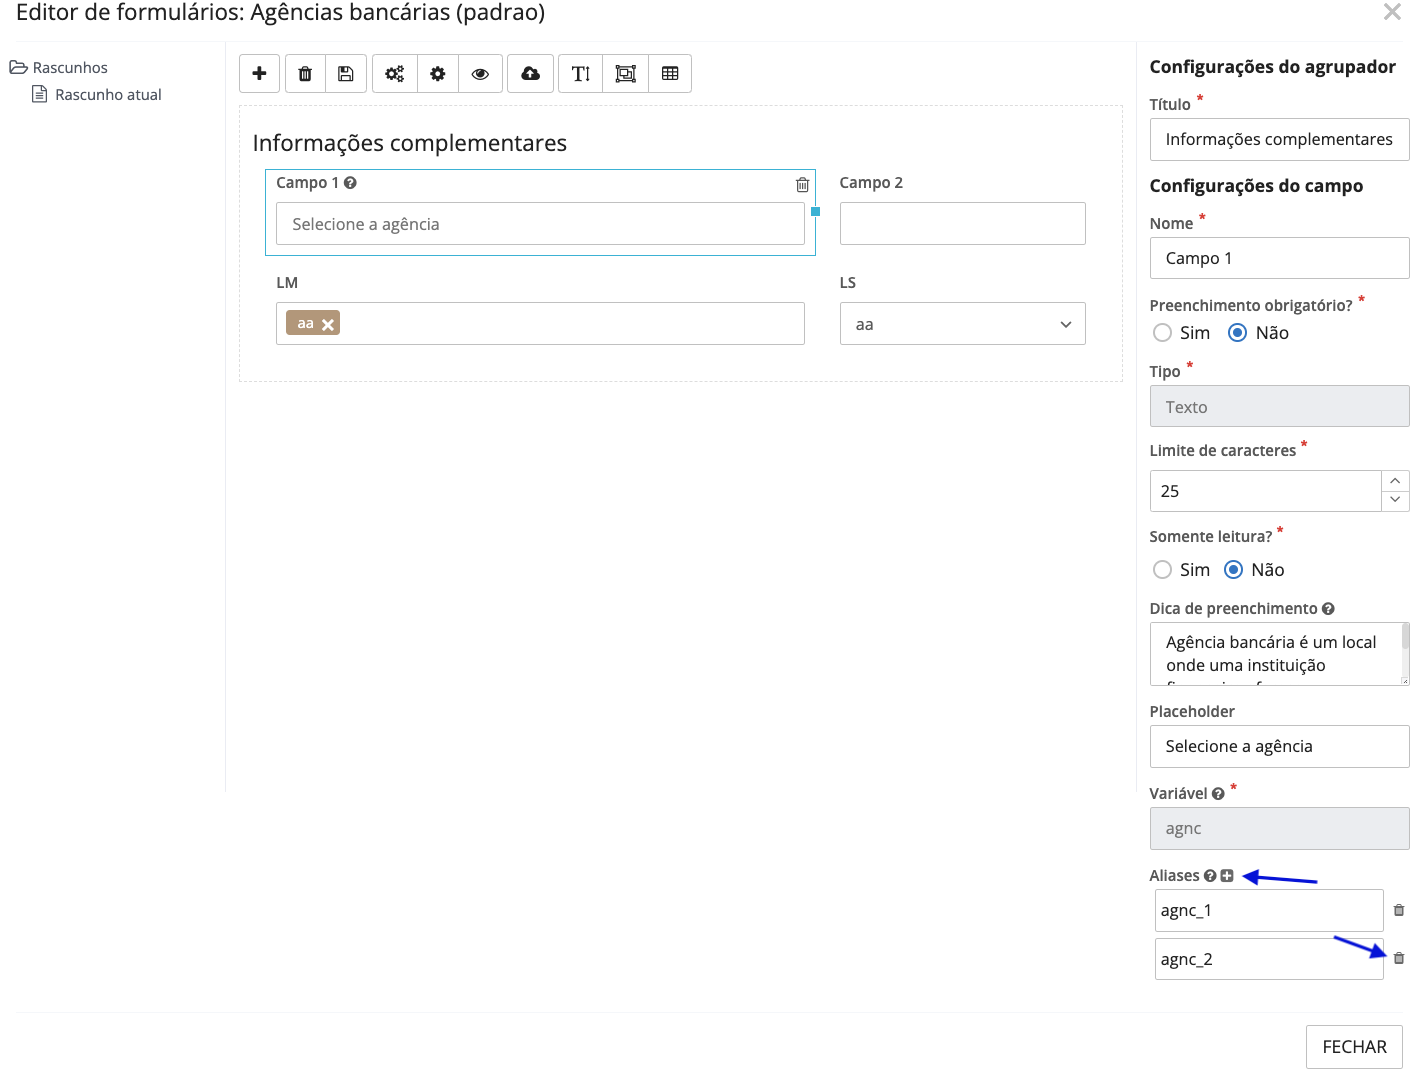Click the Título input field

(x=1279, y=139)
